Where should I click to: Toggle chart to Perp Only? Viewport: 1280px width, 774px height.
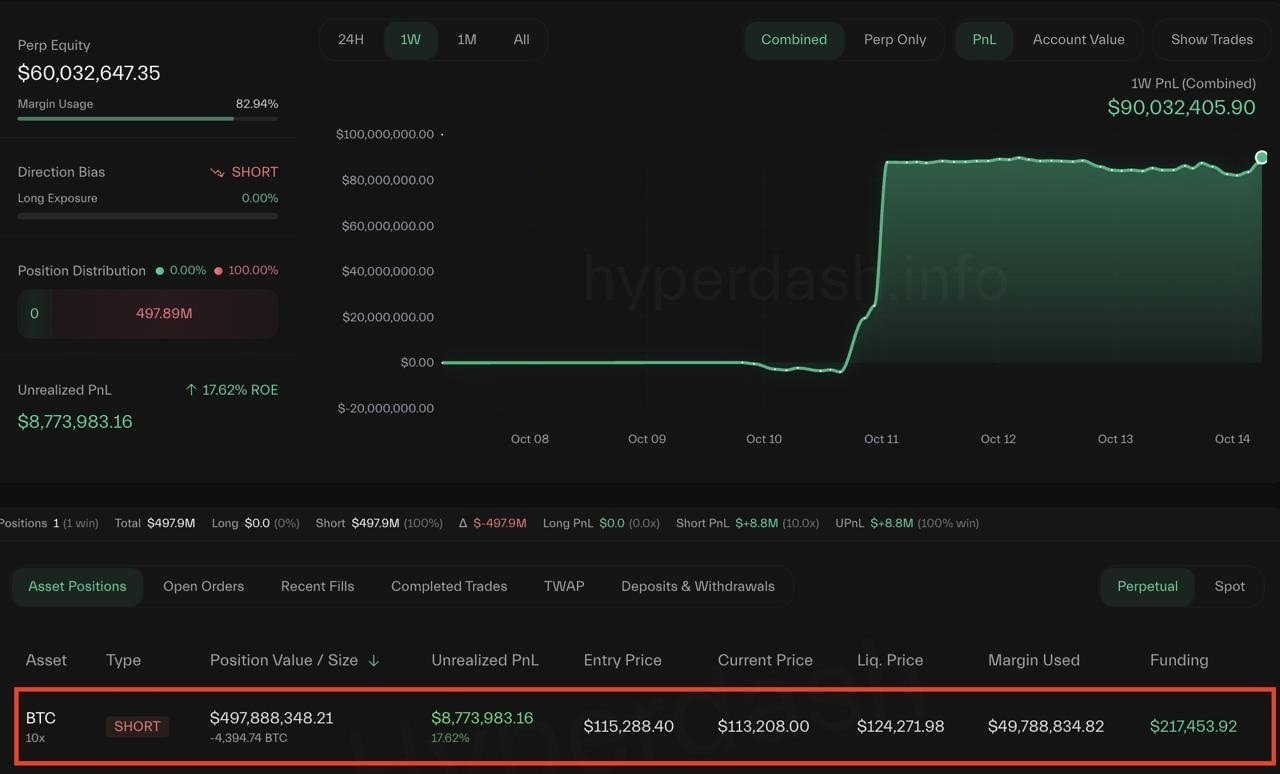(895, 40)
